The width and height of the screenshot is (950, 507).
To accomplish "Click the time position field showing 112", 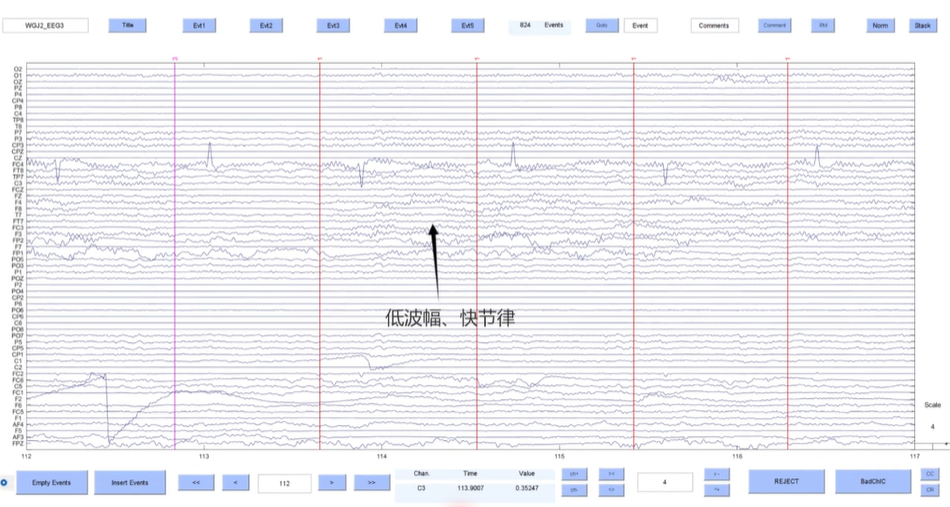I will coord(284,483).
